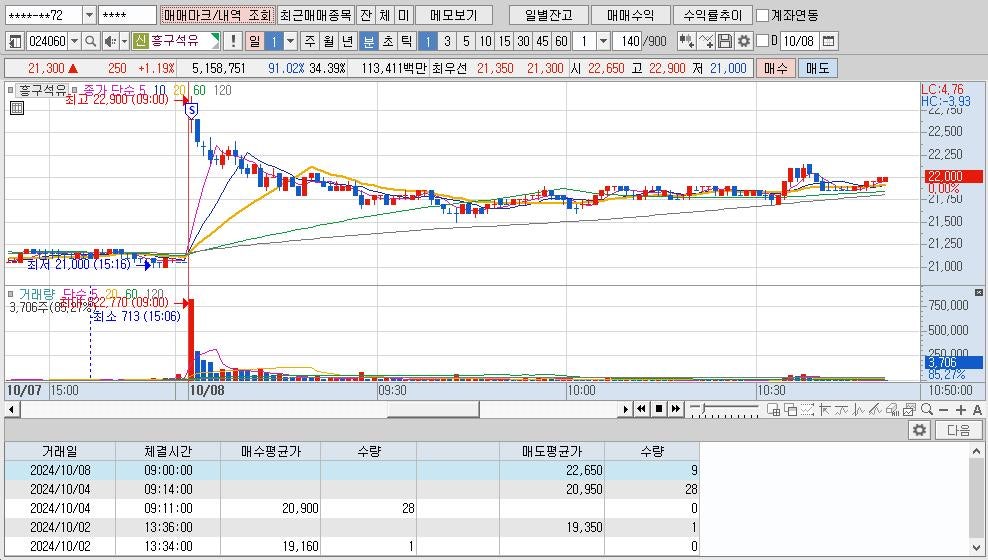
Task: Select the 년 yearly period toggle
Action: click(x=347, y=41)
